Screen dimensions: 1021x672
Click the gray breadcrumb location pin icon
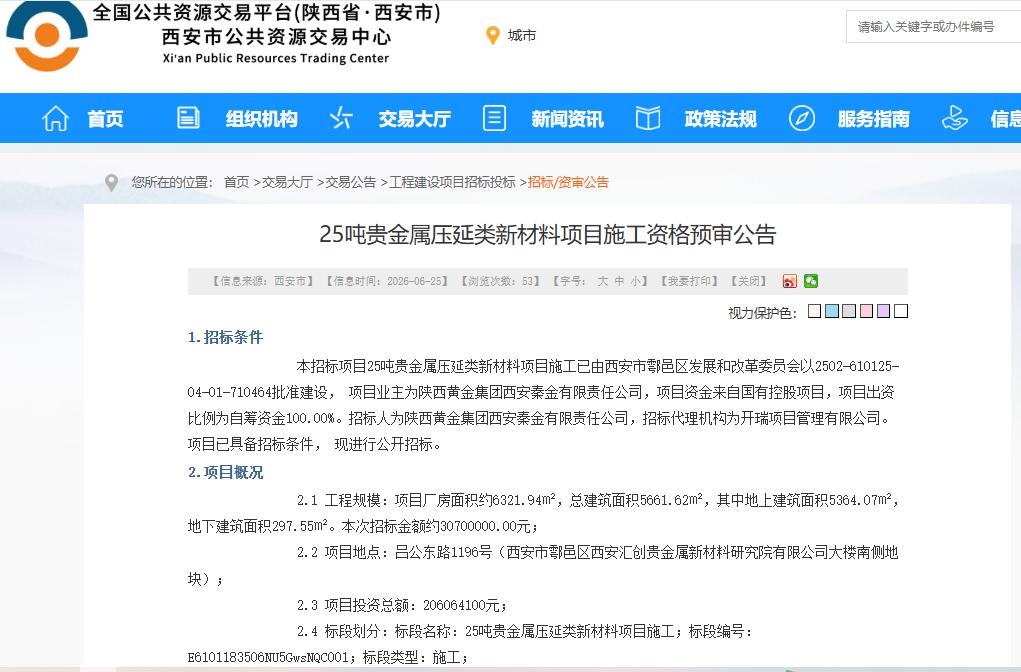111,183
